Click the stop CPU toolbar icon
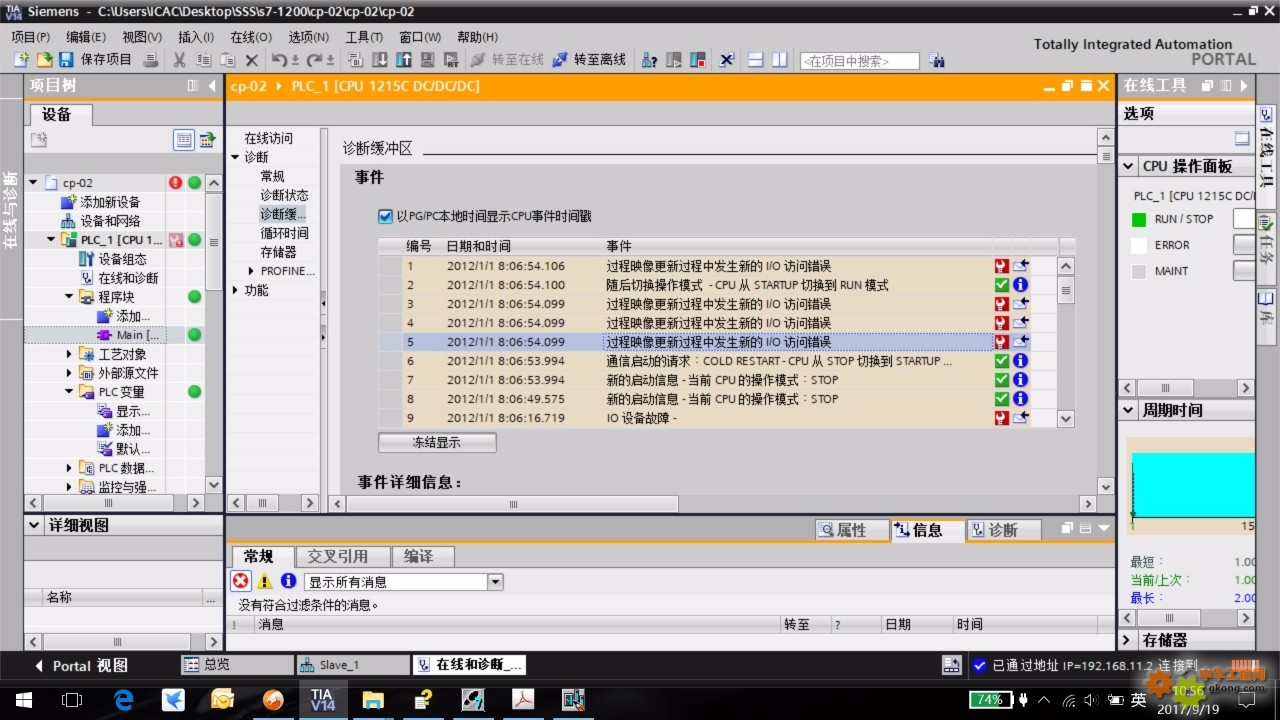The height and width of the screenshot is (720, 1280). (697, 60)
